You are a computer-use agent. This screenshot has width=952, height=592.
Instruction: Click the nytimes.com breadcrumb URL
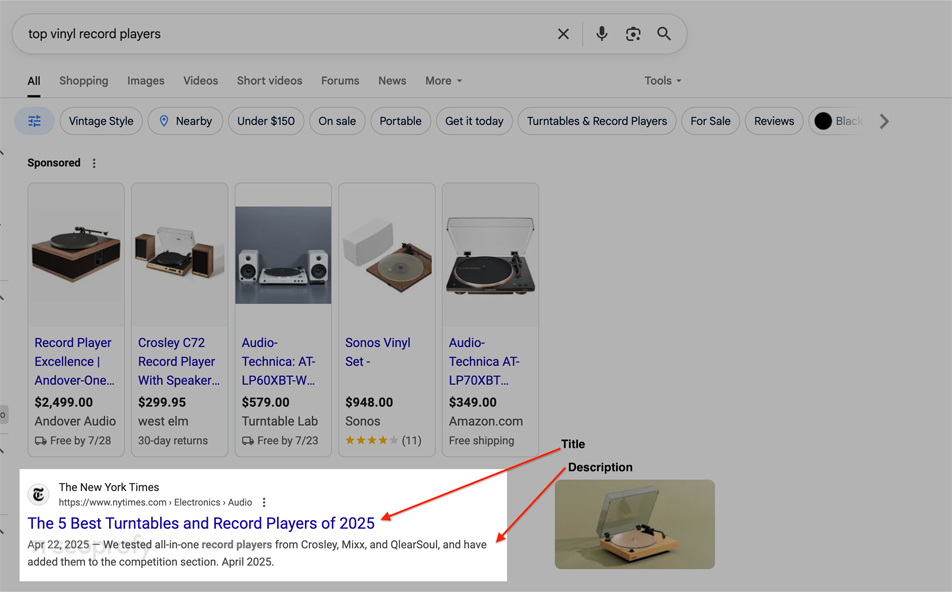pos(155,503)
